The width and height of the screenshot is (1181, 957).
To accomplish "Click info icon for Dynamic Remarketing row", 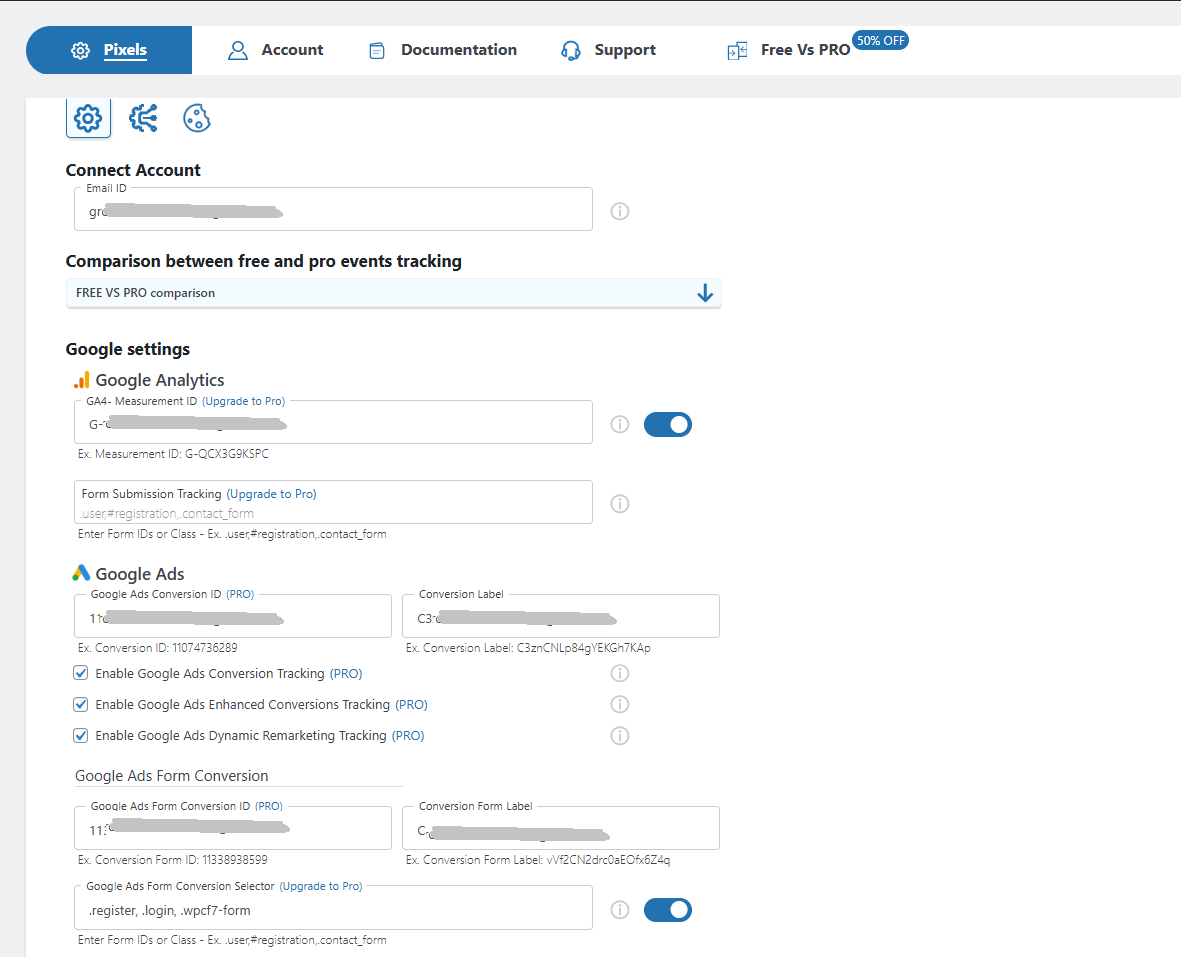I will click(x=620, y=736).
